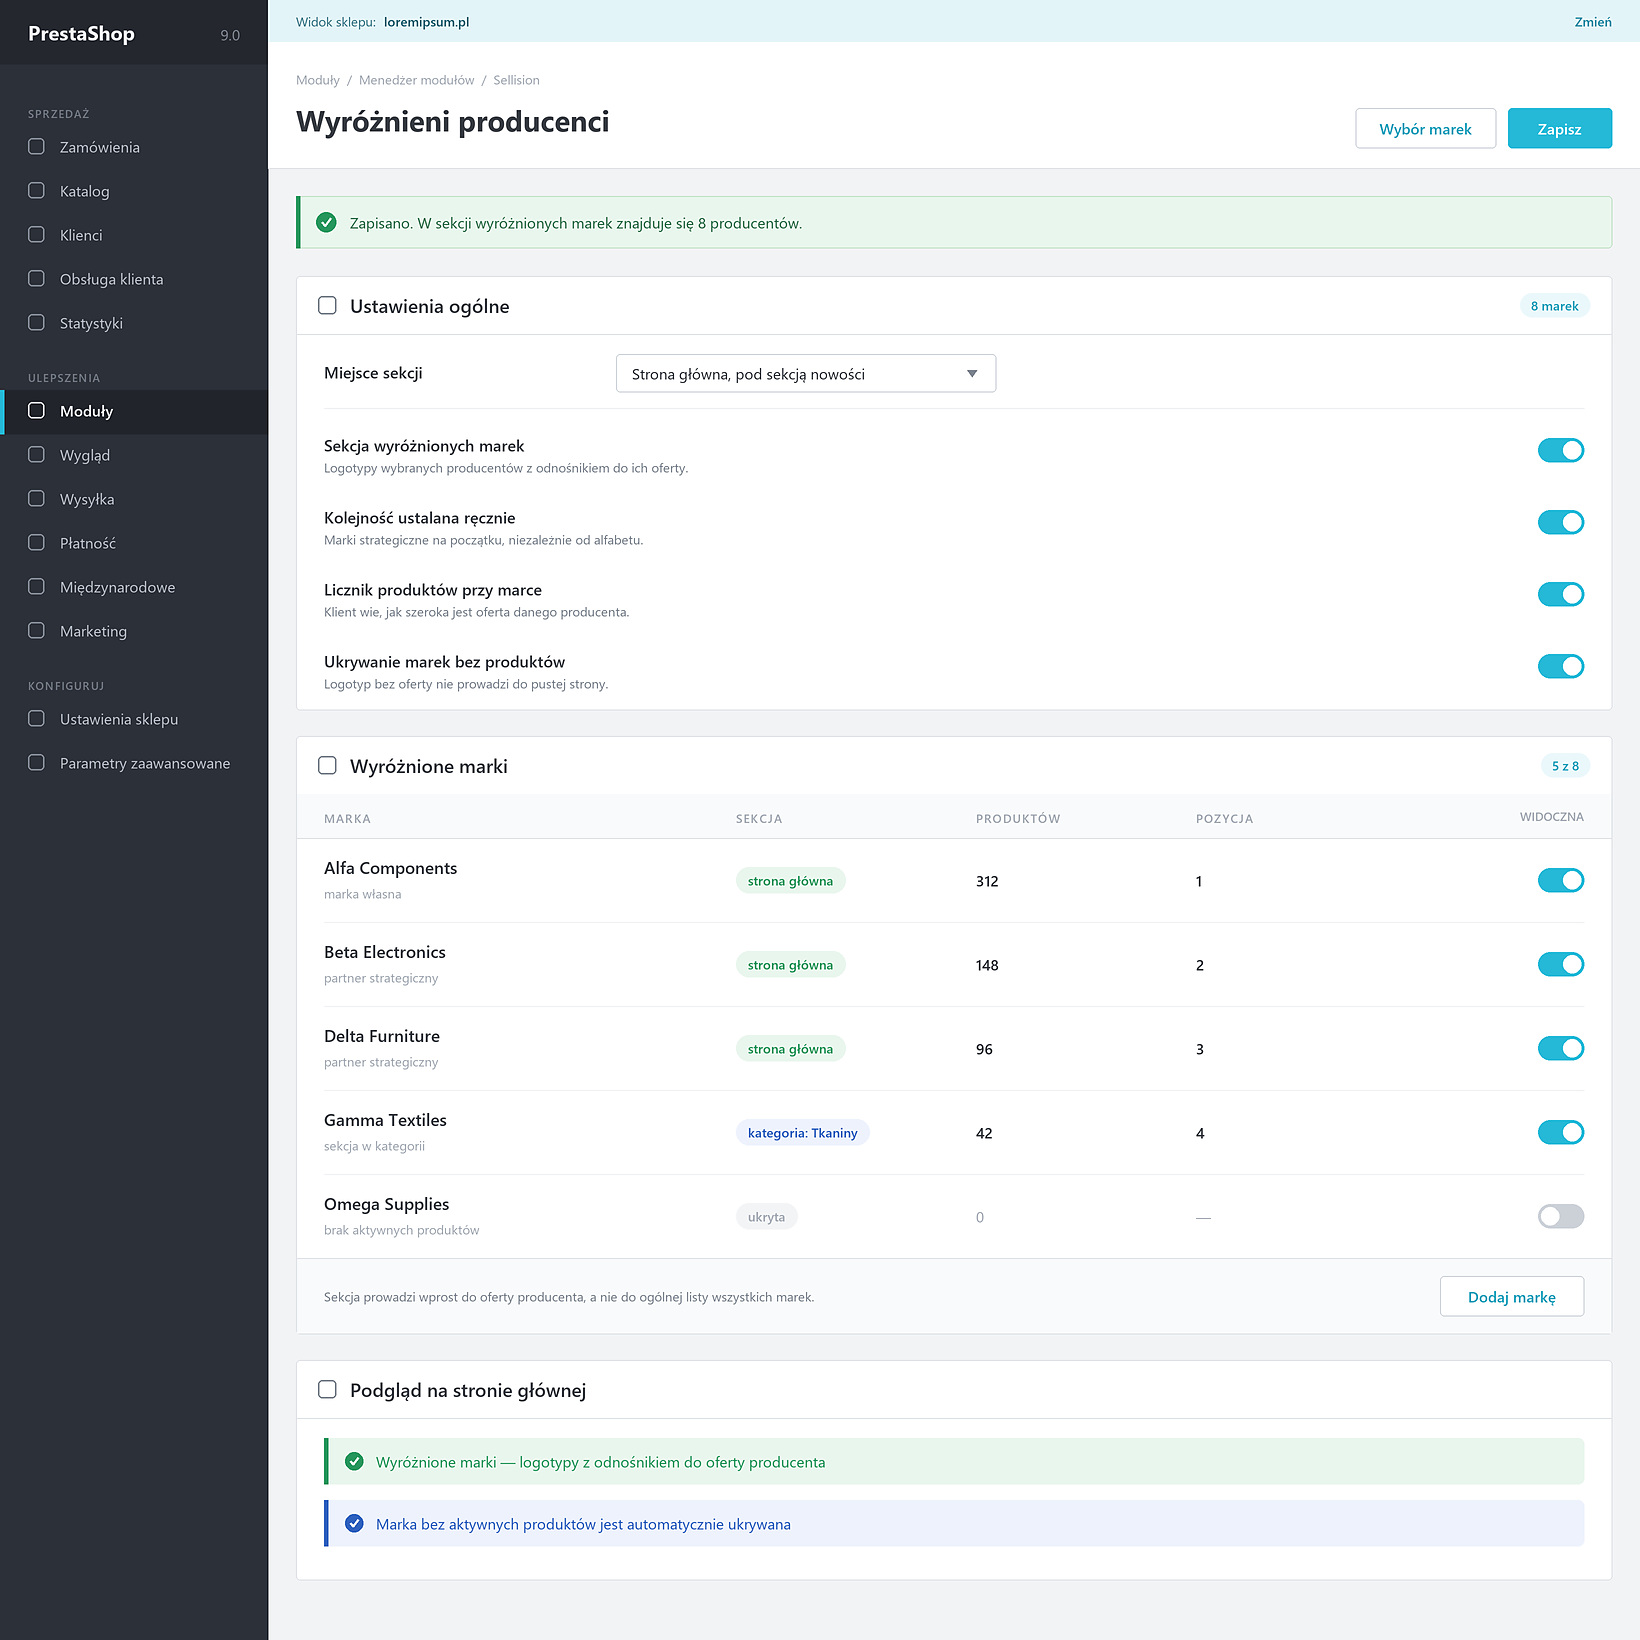Click the green check icon beside Wyróżnione marki note
The height and width of the screenshot is (1640, 1640).
(x=354, y=1462)
